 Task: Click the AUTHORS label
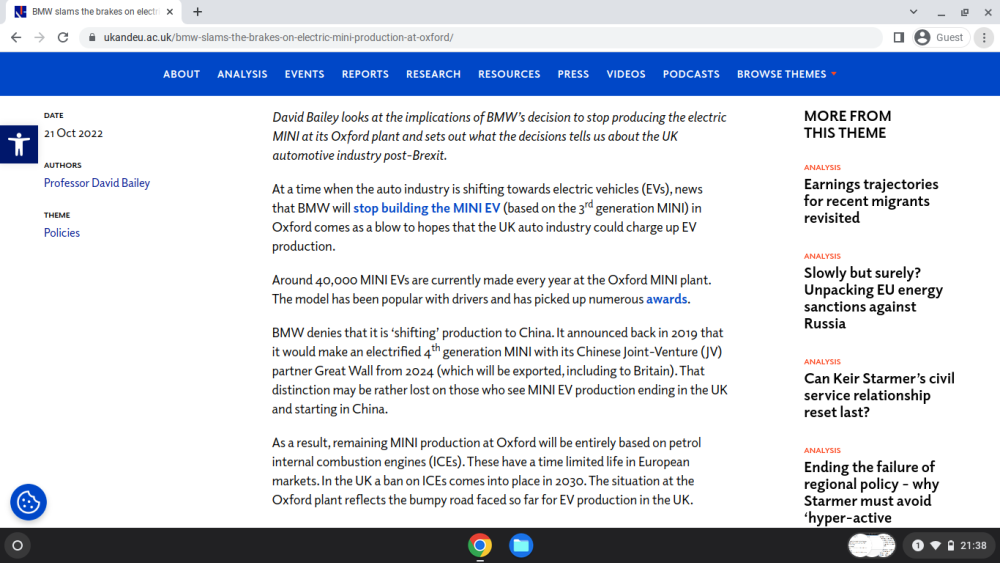pyautogui.click(x=62, y=165)
